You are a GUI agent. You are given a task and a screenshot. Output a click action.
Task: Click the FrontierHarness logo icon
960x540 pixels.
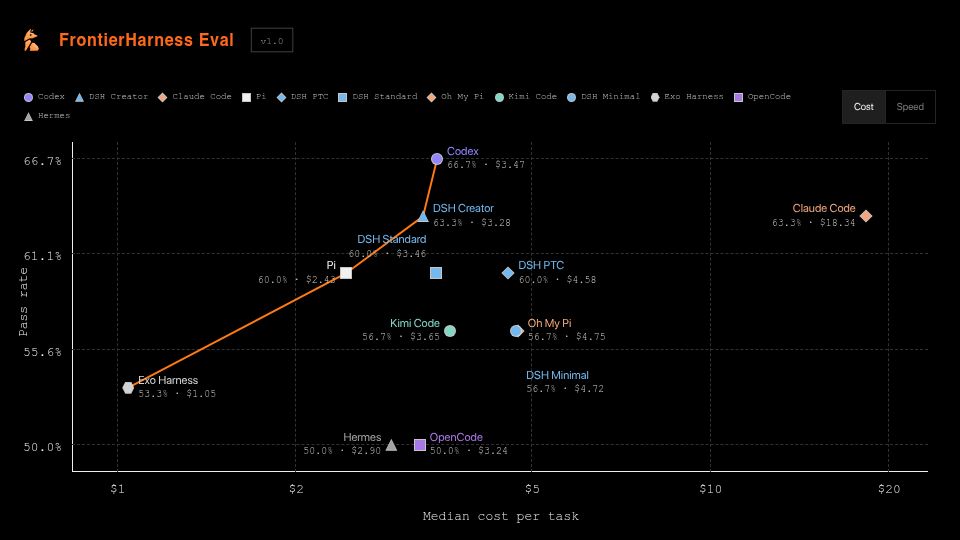click(x=31, y=40)
